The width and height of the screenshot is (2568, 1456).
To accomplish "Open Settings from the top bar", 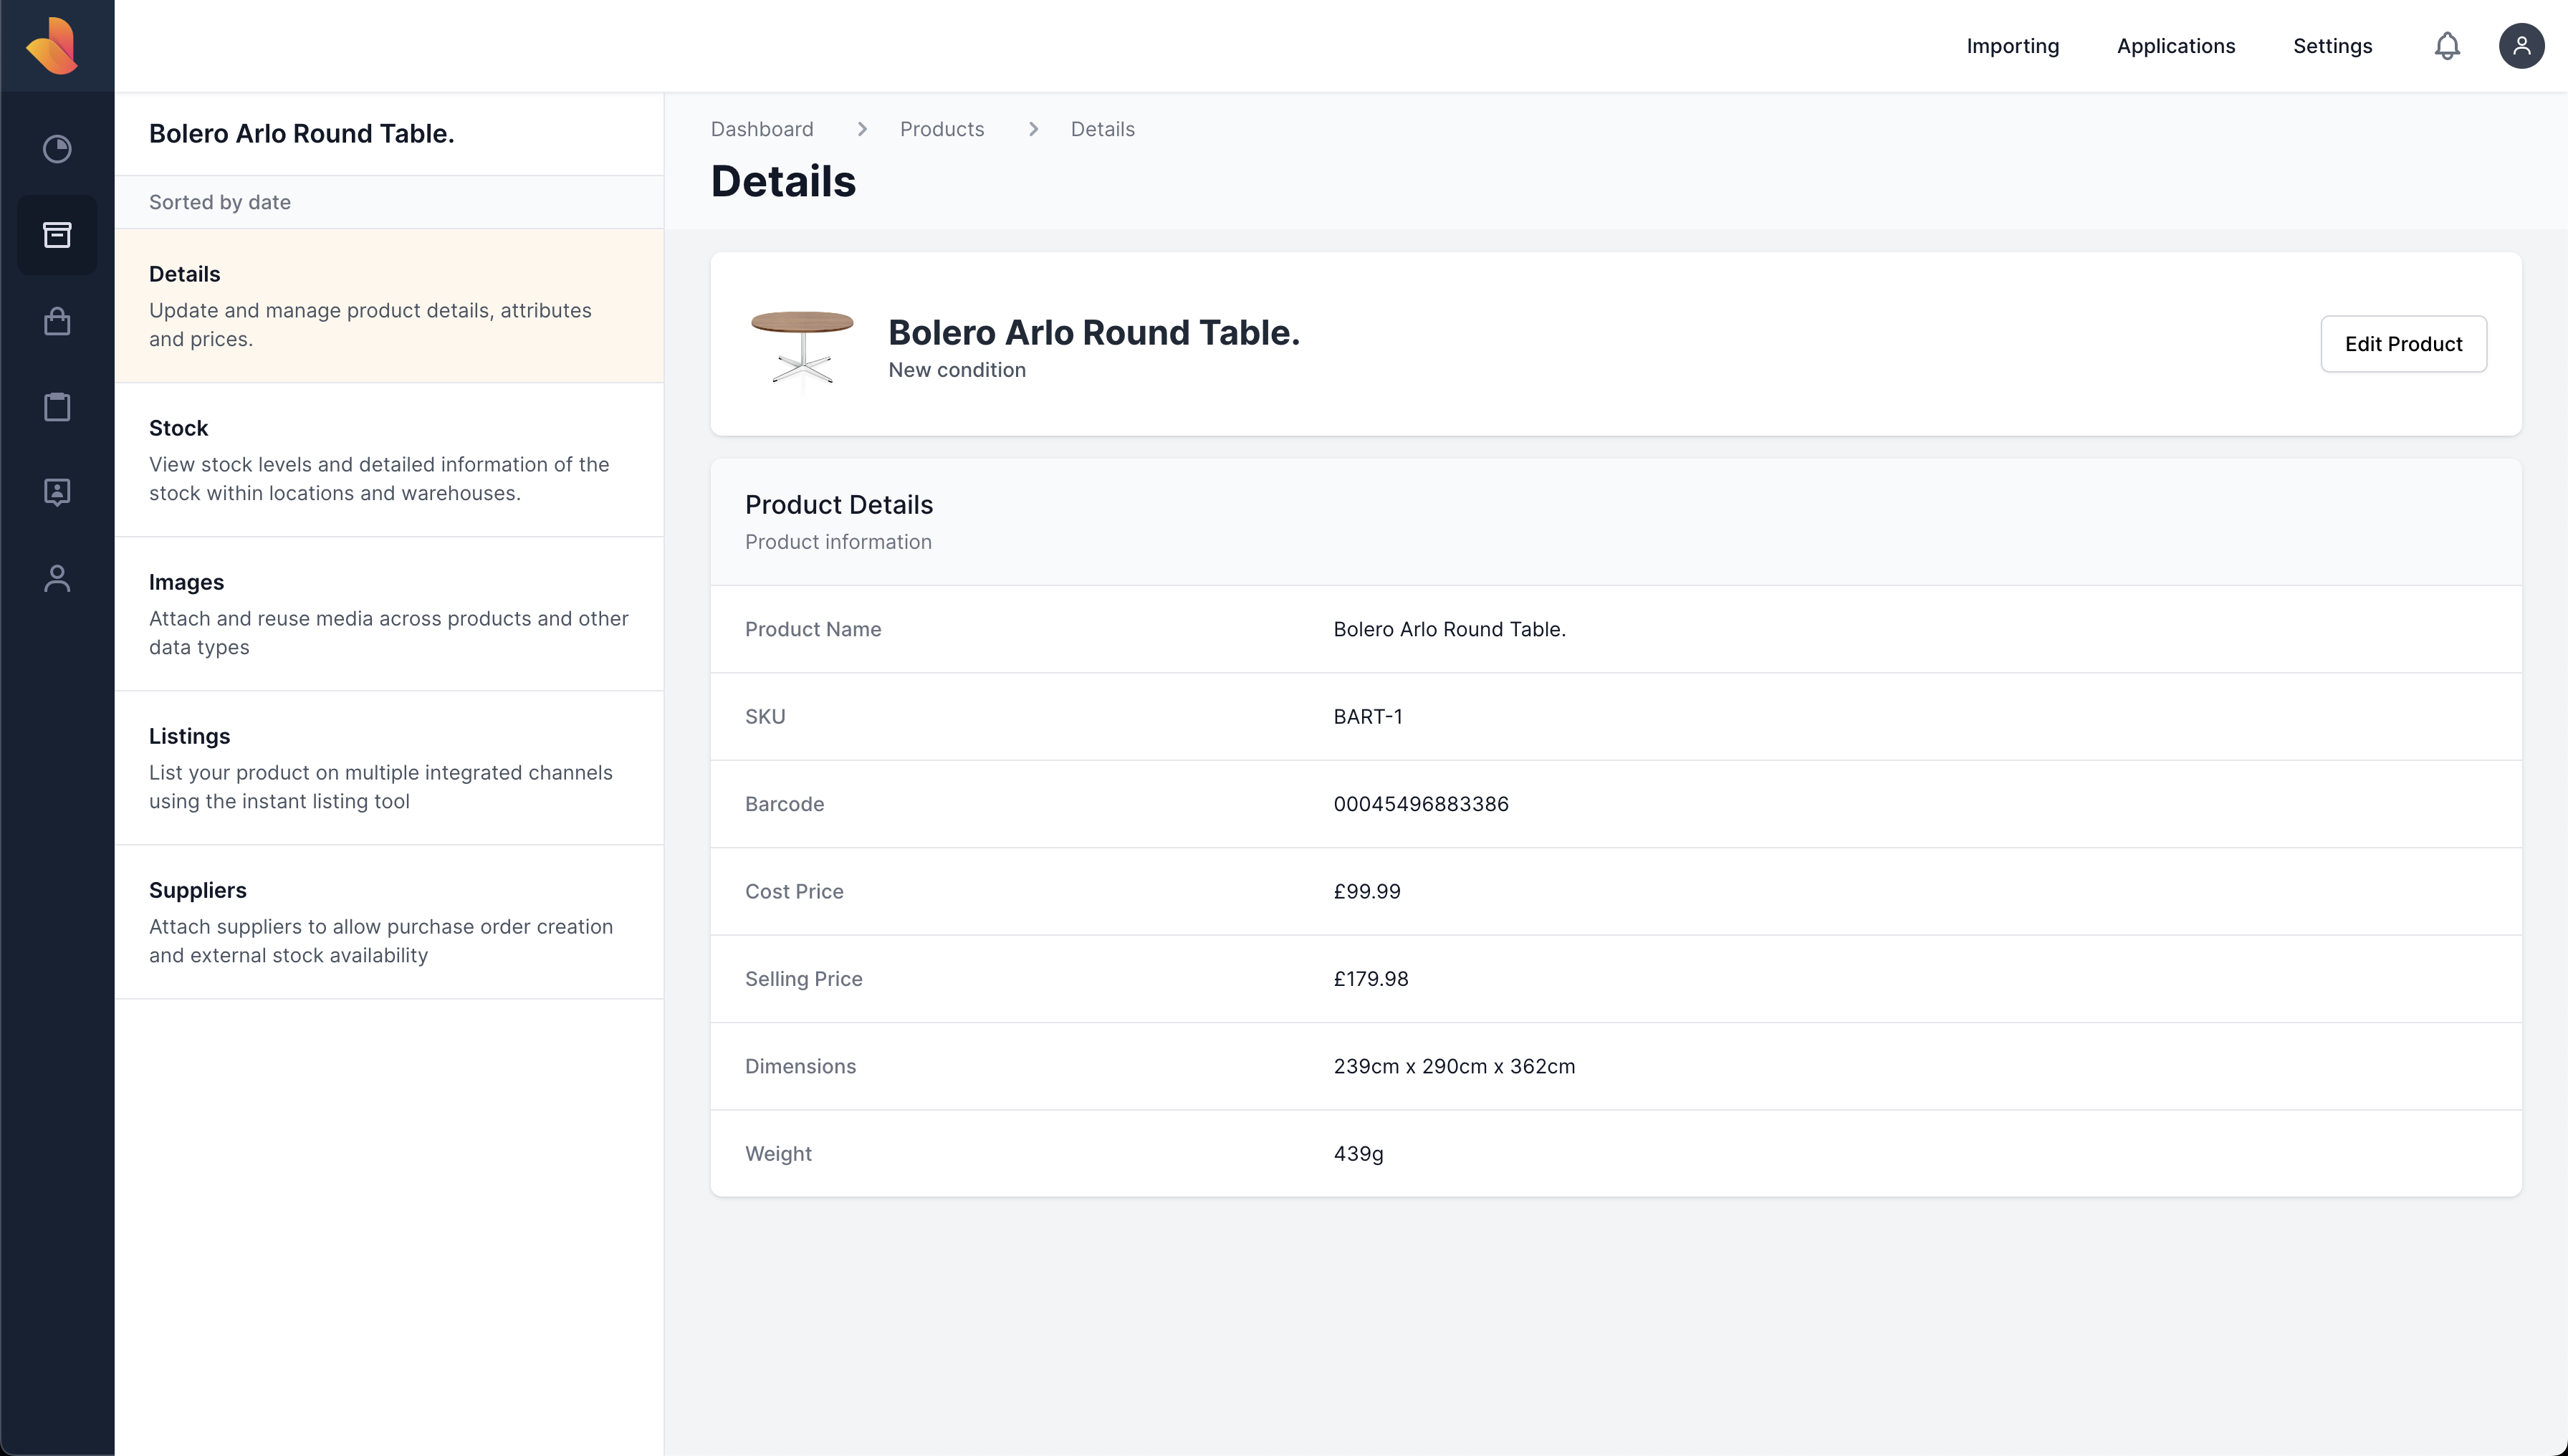I will (2332, 46).
